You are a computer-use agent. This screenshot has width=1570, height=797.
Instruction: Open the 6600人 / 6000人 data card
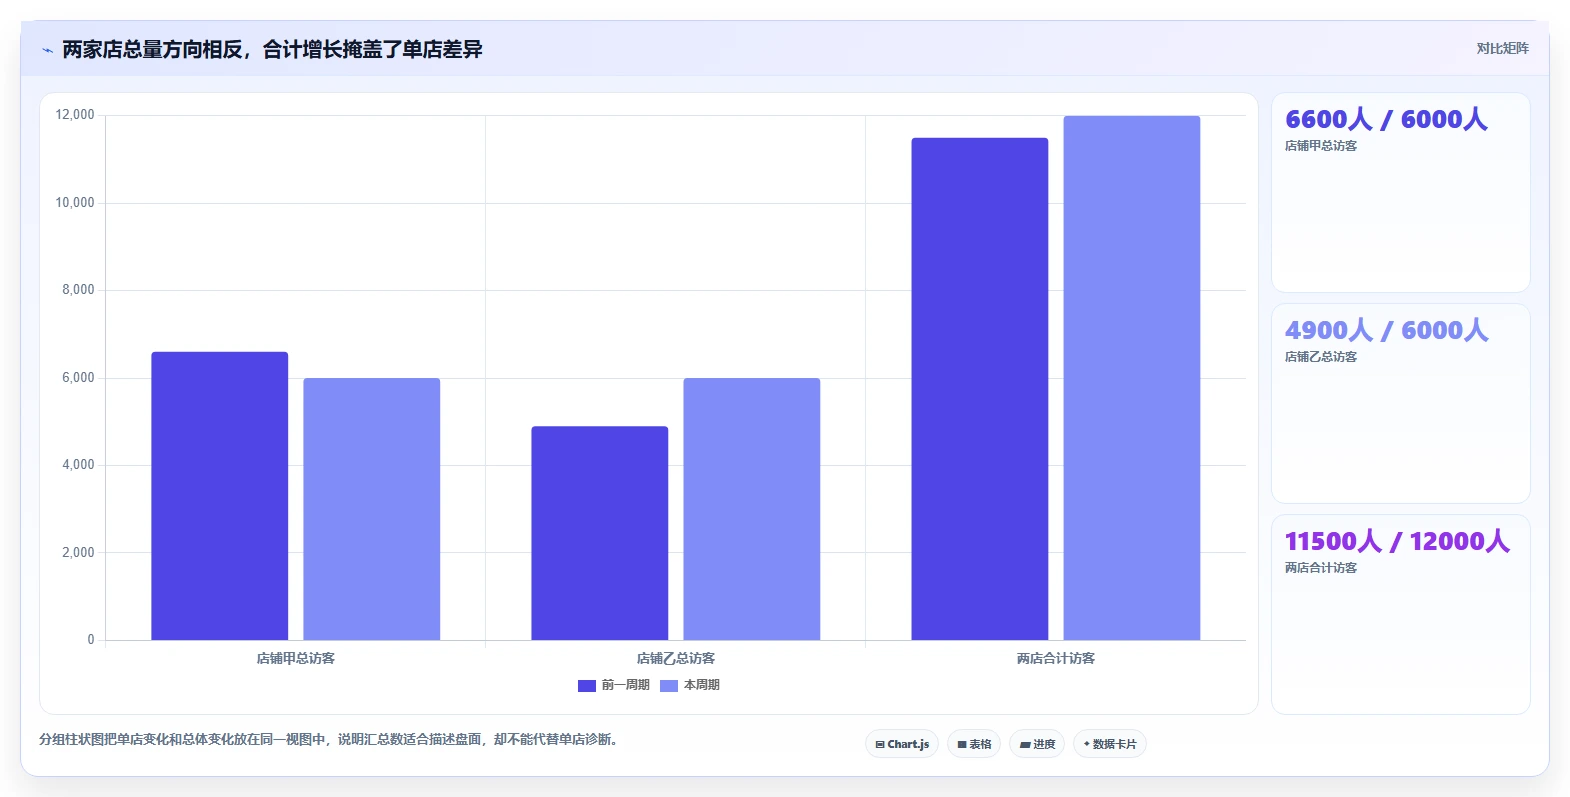click(1401, 193)
